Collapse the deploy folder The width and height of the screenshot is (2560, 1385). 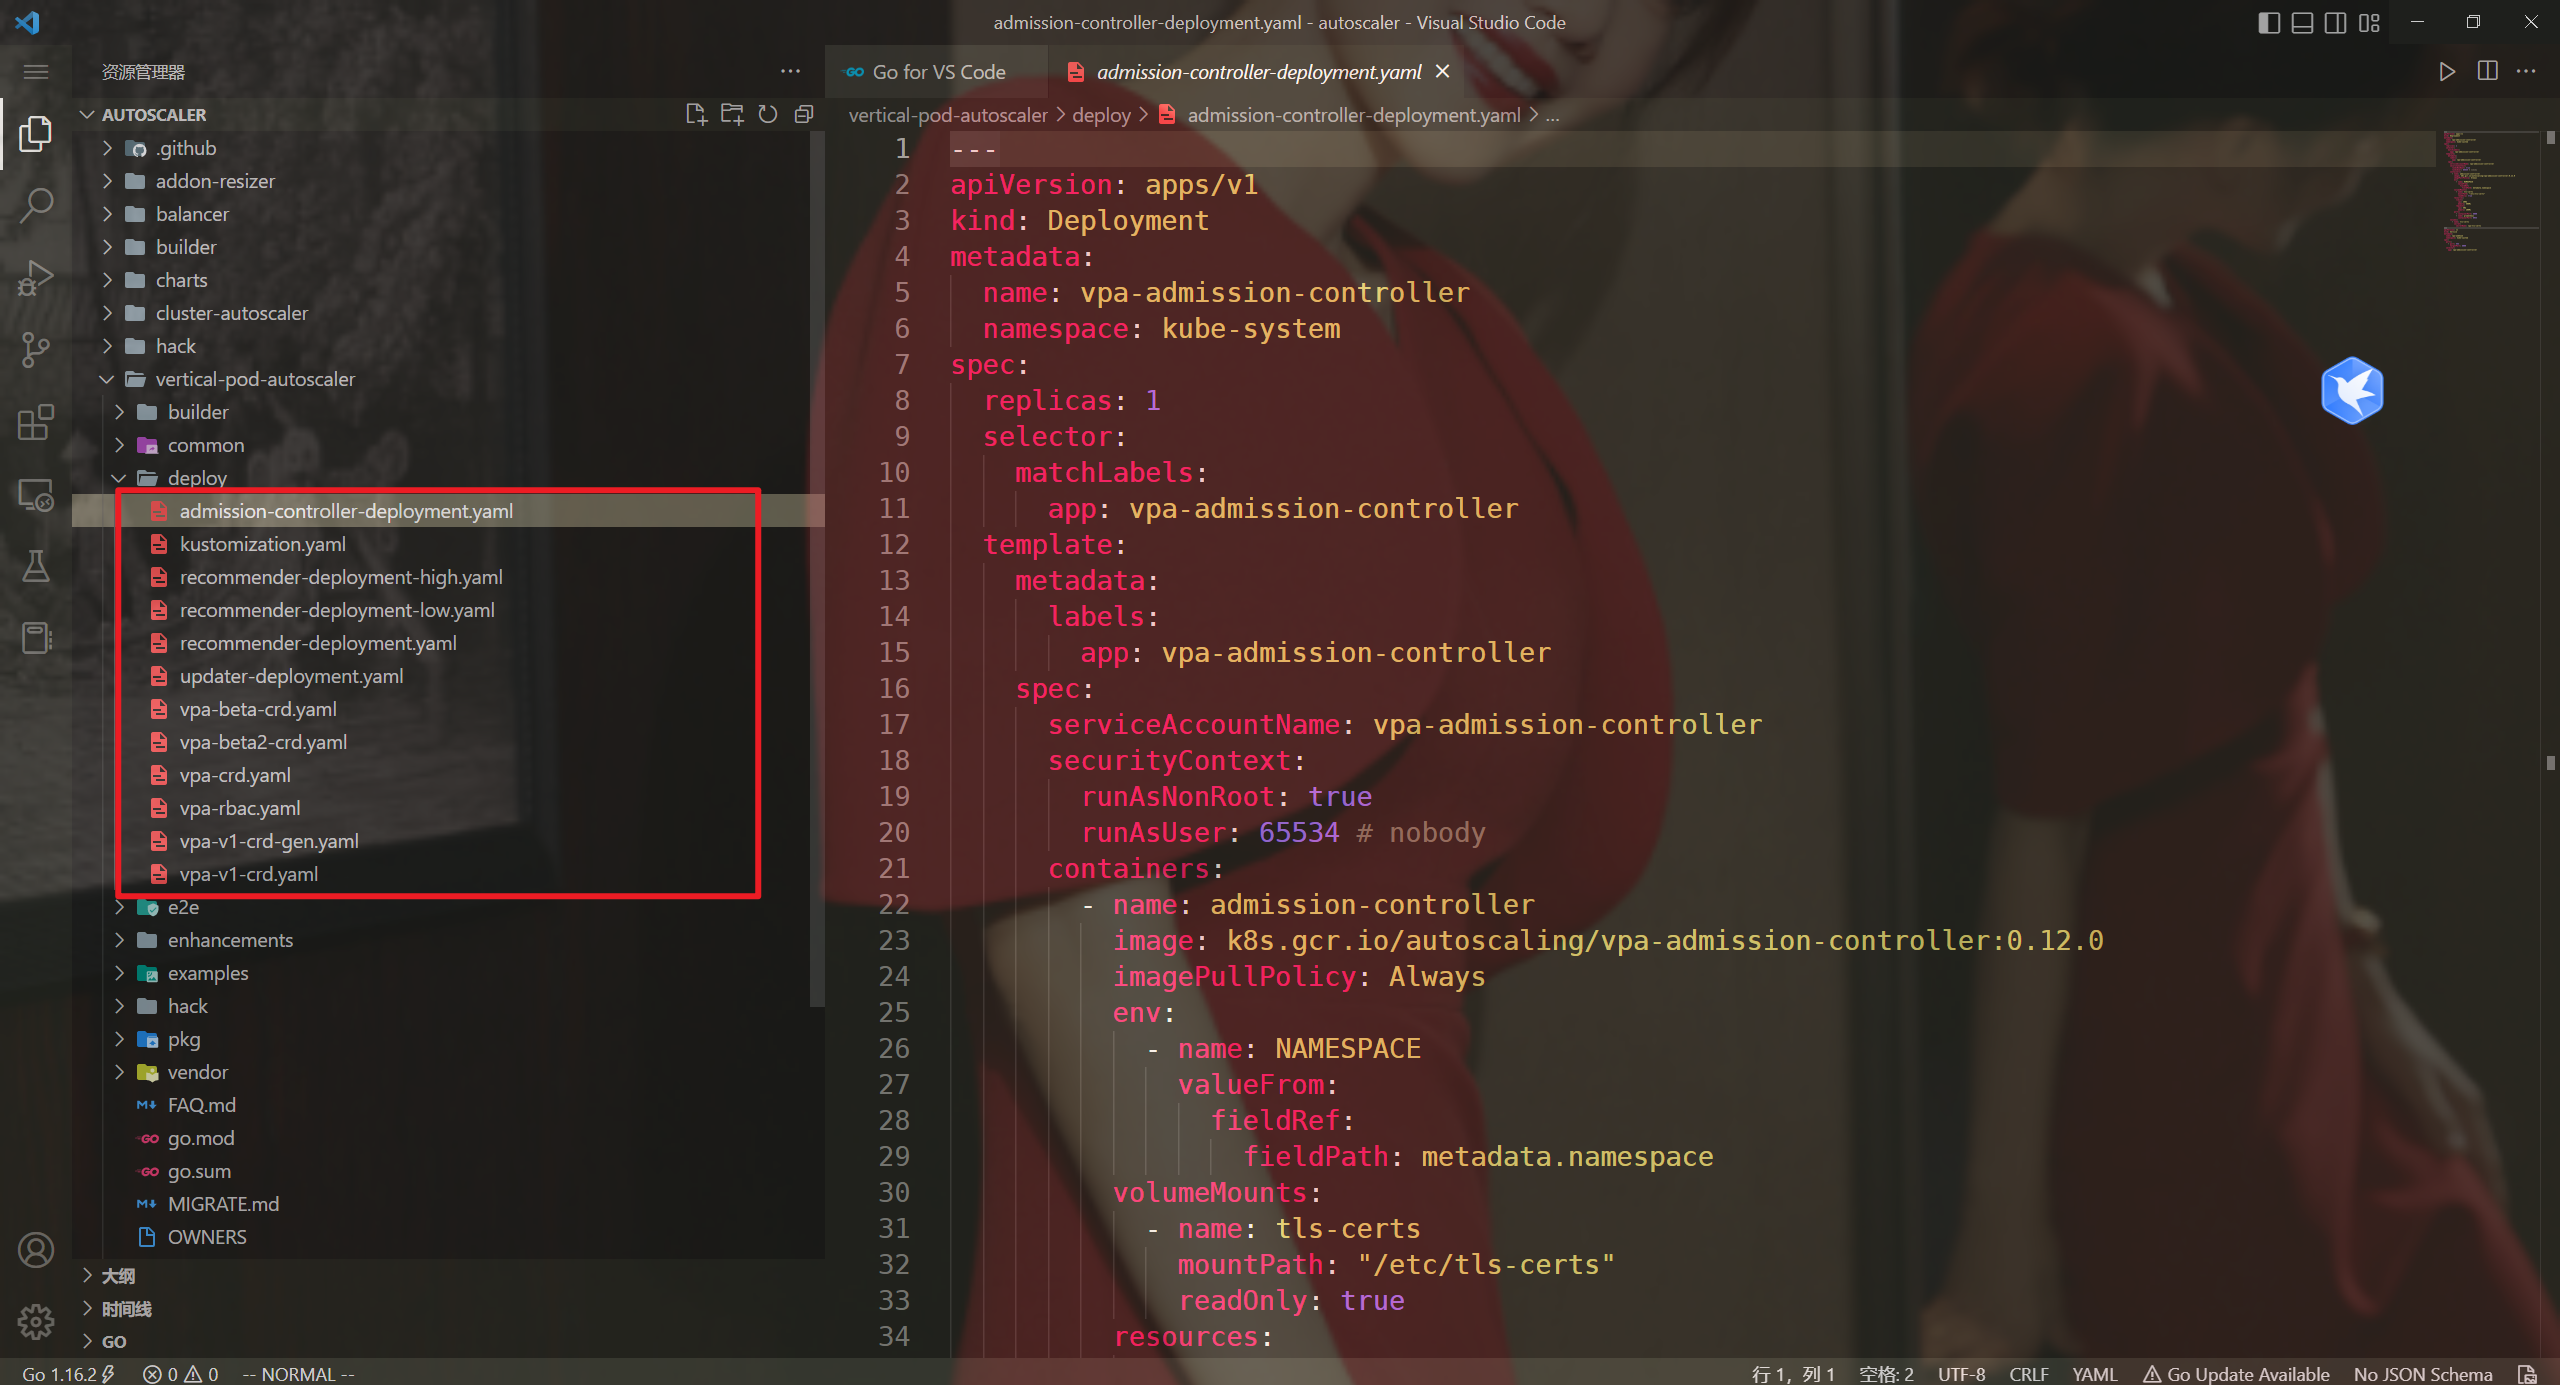point(450,478)
